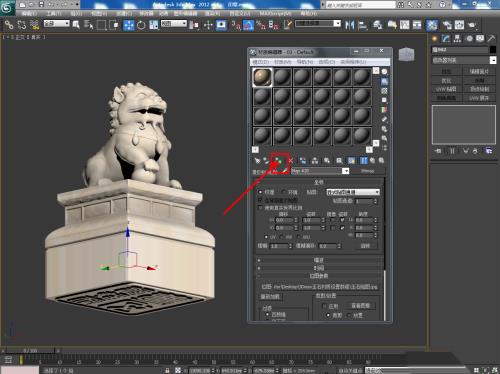The image size is (500, 374).
Task: Open the Modify panel tab icon
Action: [x=446, y=39]
